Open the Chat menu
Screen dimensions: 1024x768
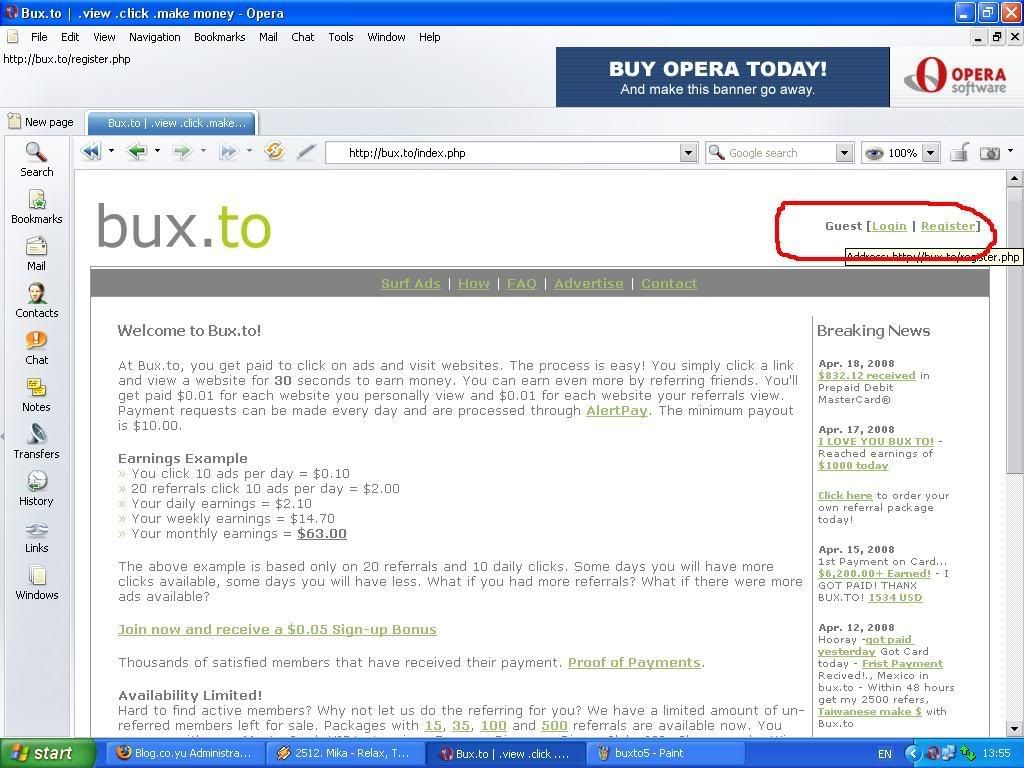pyautogui.click(x=302, y=37)
